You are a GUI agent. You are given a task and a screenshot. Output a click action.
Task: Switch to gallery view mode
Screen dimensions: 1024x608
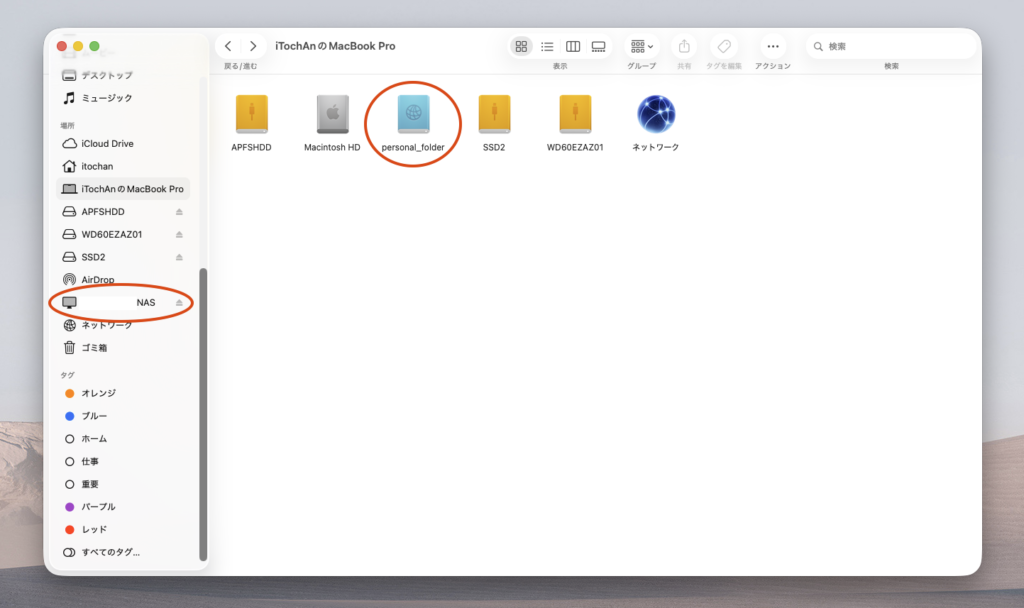599,47
